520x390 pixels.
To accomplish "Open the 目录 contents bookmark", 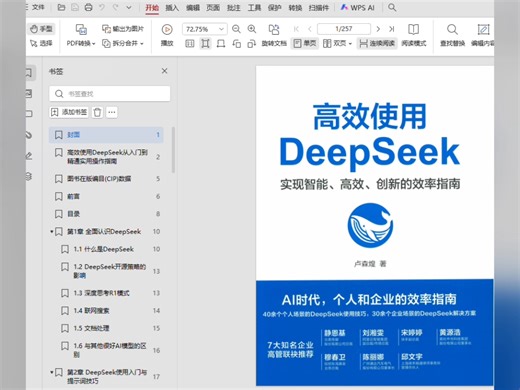I will point(106,214).
